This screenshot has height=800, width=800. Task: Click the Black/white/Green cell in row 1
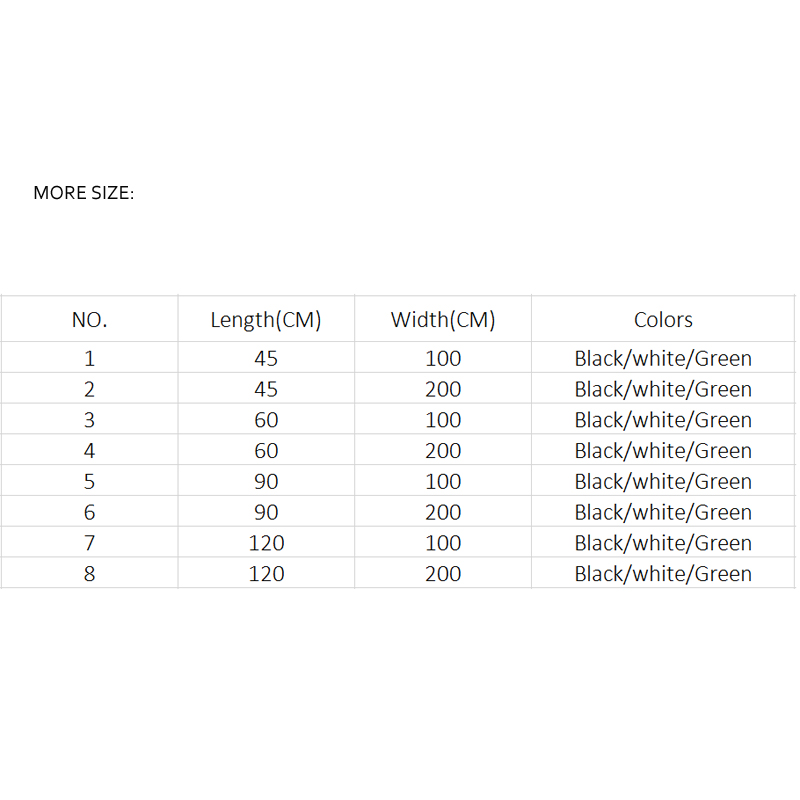(x=663, y=358)
